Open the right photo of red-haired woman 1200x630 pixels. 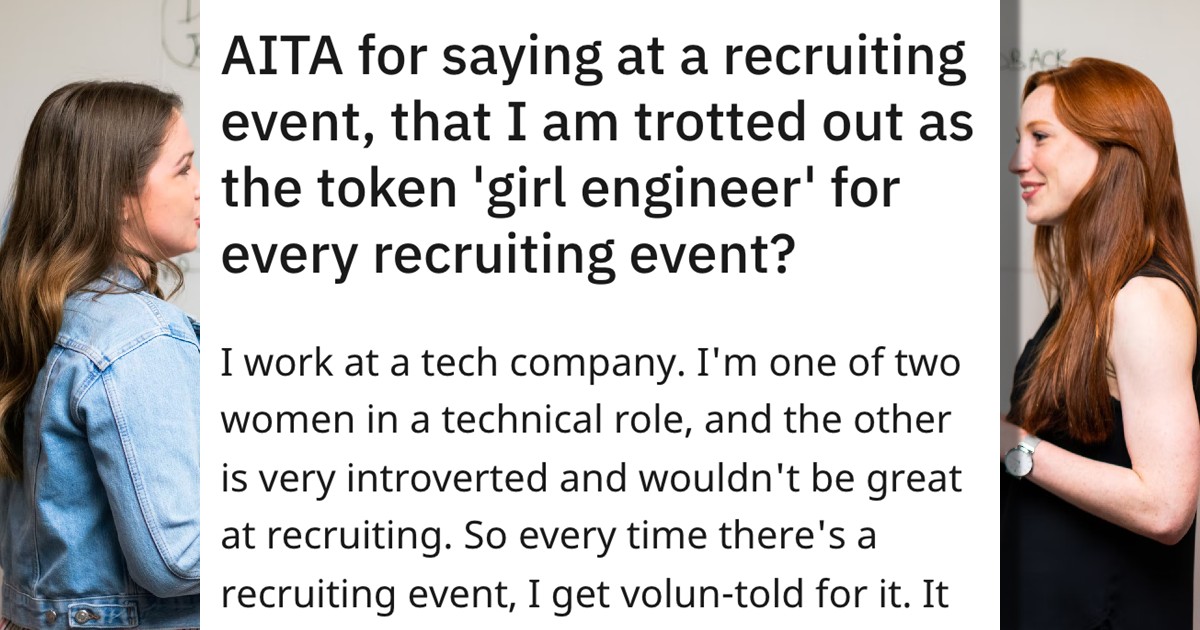1100,315
